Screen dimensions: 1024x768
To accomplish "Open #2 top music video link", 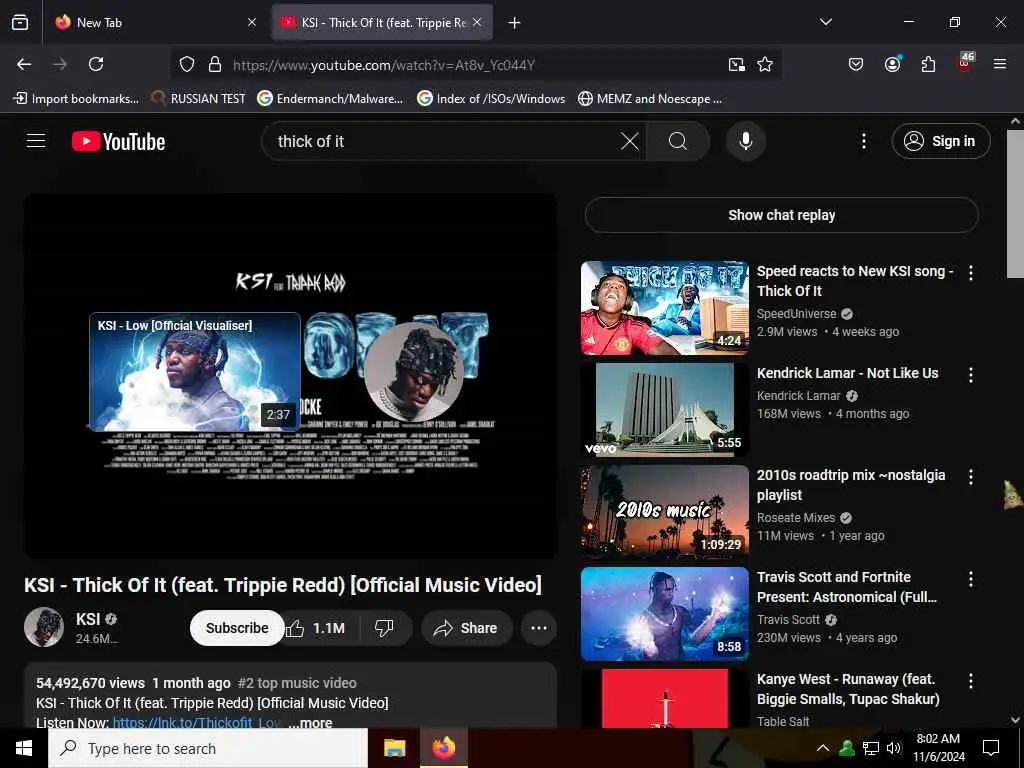I will pos(297,683).
